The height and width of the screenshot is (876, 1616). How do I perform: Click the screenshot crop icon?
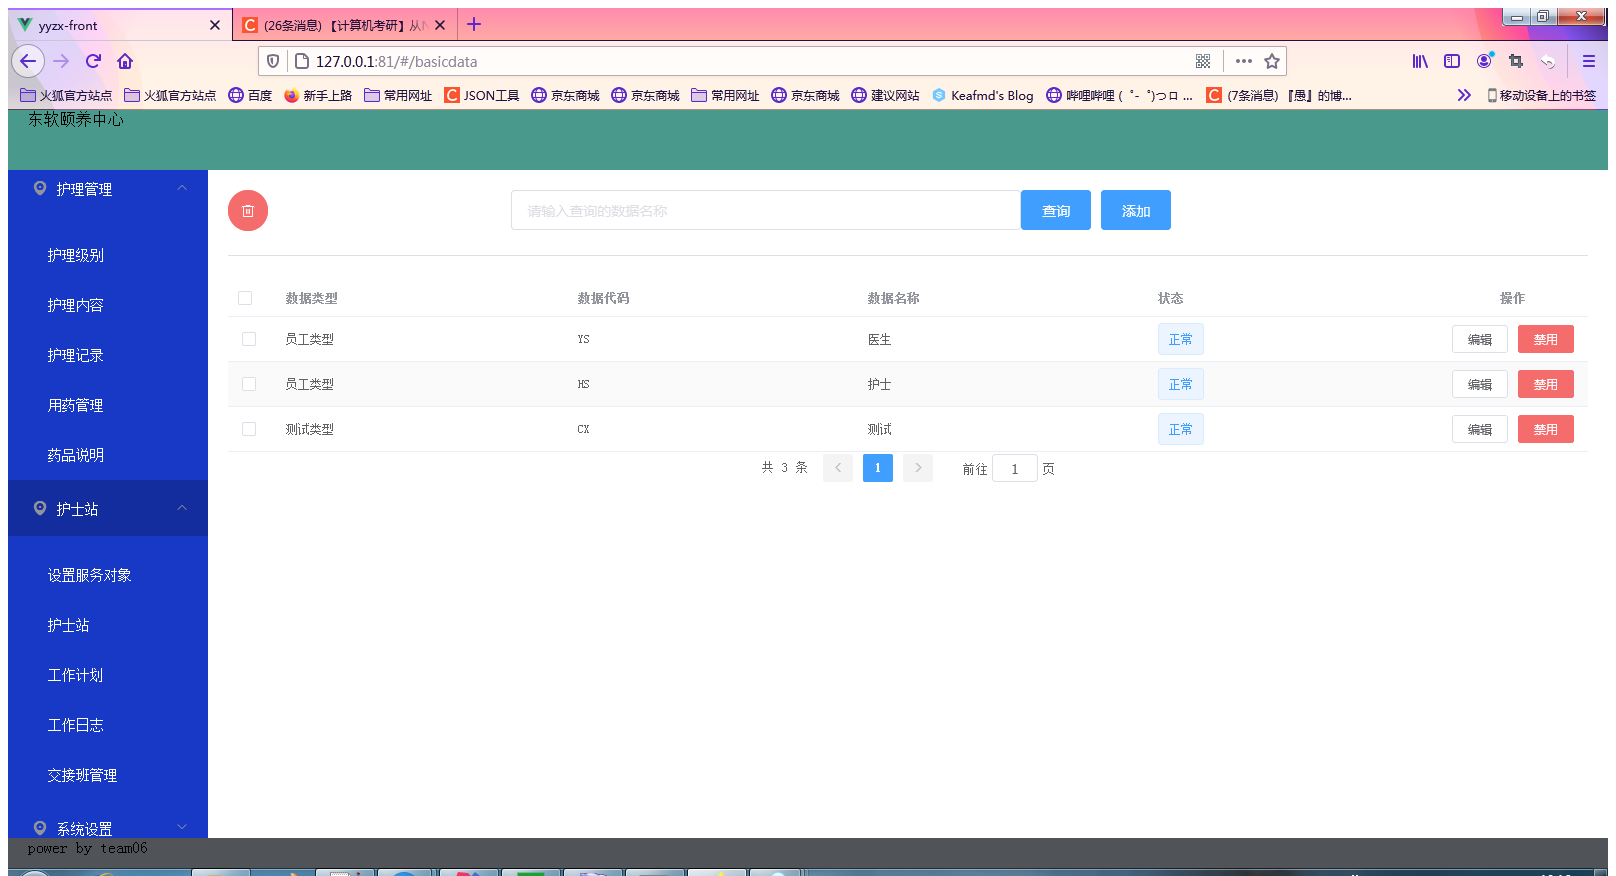click(x=1516, y=61)
